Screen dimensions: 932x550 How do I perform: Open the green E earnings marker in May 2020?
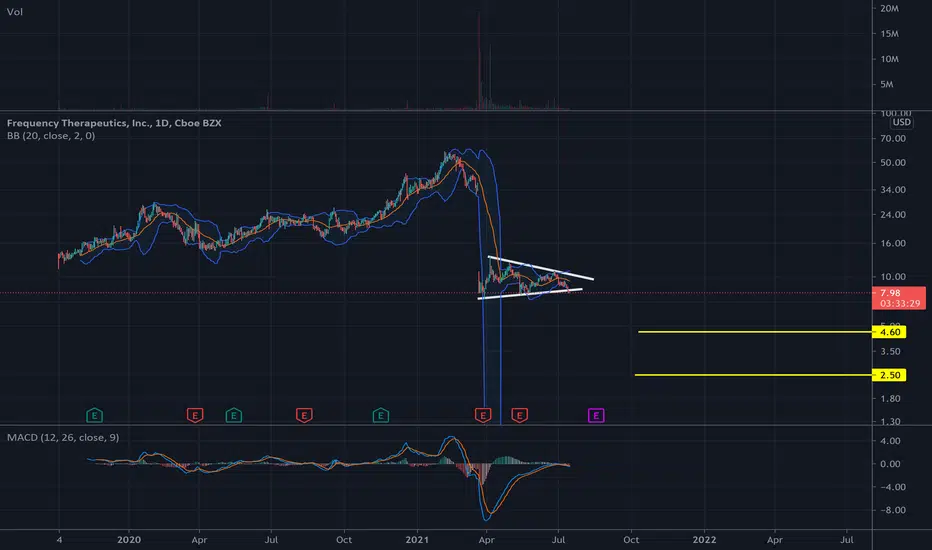point(234,416)
